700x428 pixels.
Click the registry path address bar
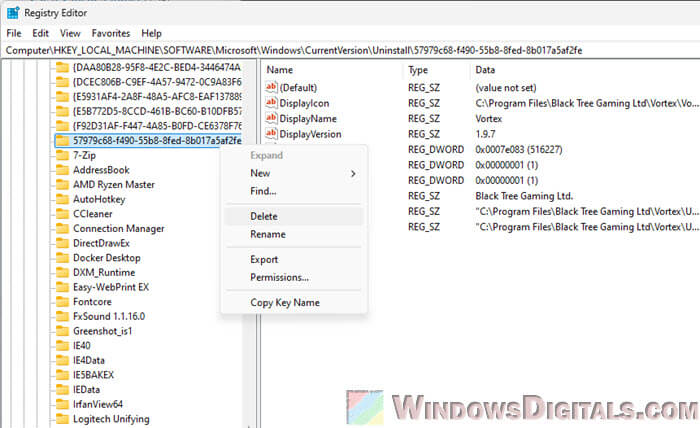click(350, 50)
